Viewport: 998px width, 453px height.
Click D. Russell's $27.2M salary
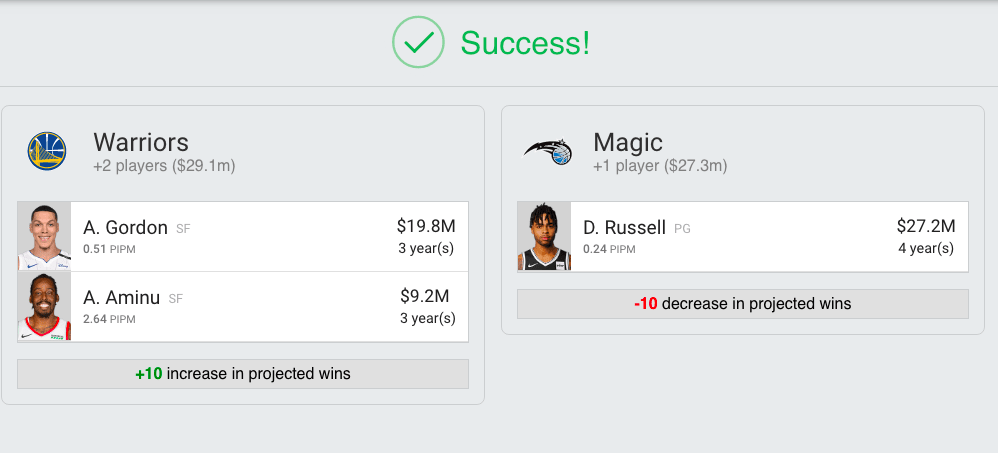click(926, 226)
